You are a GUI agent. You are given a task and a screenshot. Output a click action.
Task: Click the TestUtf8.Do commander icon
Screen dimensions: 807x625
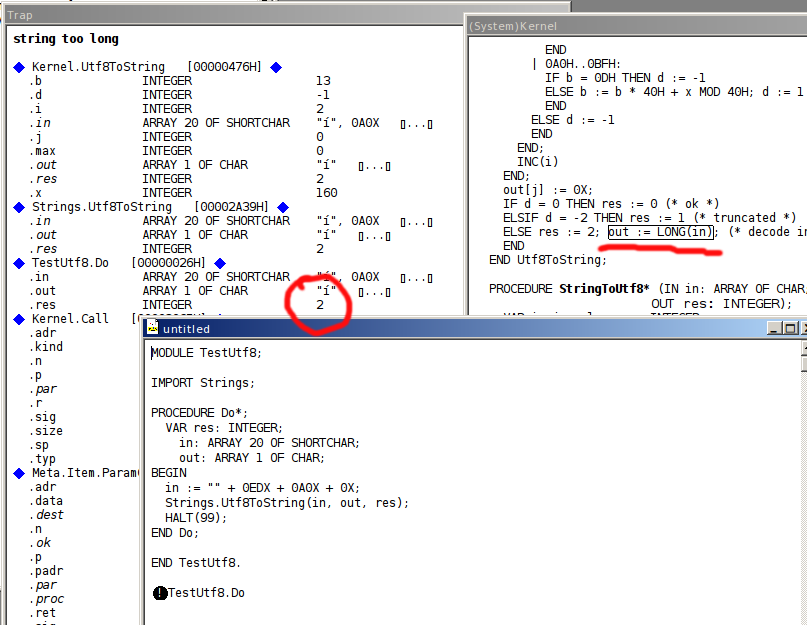point(160,593)
